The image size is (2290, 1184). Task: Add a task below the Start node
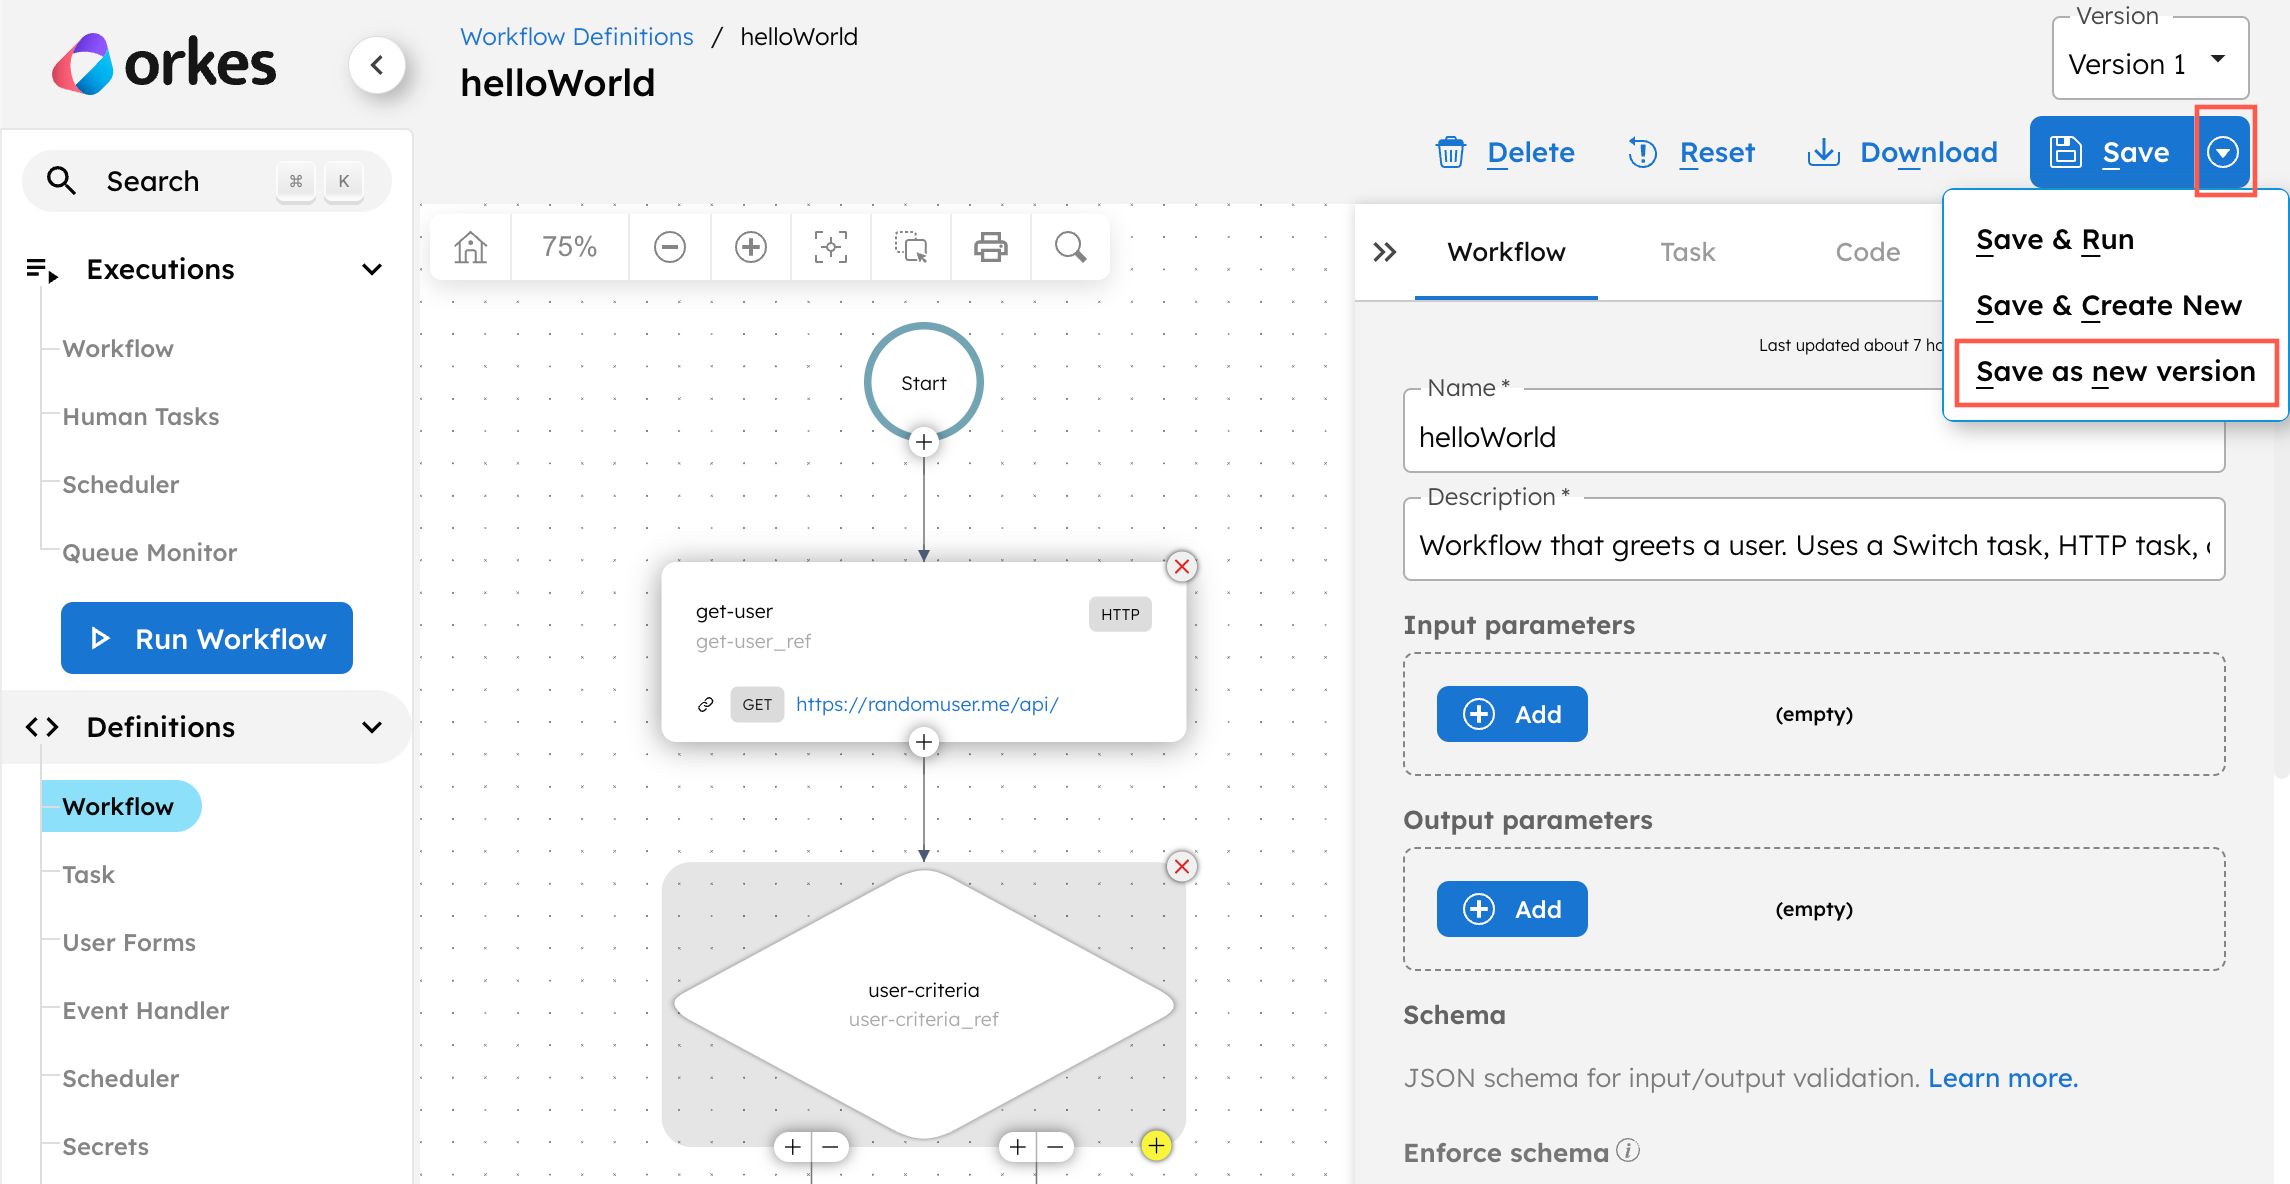click(924, 442)
